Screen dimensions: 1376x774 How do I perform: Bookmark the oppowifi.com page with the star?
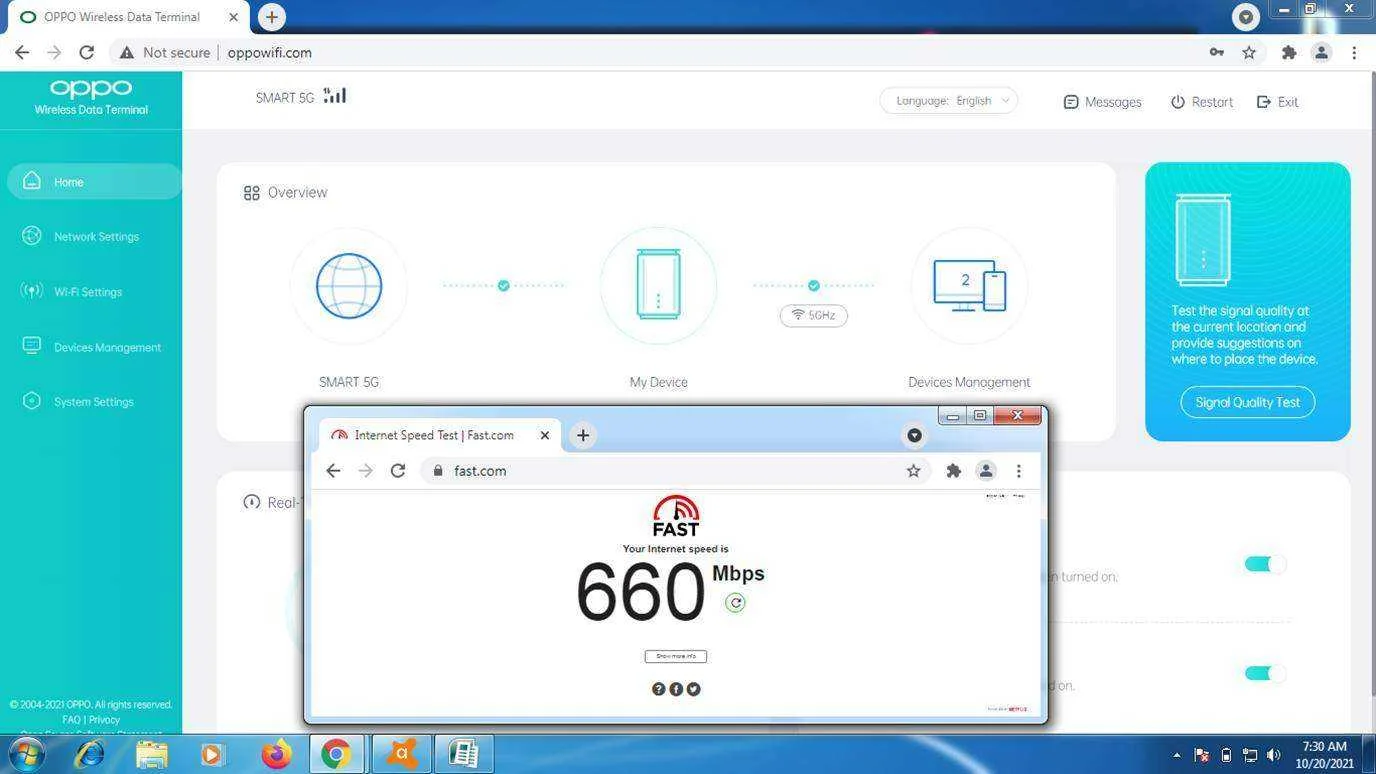[1249, 53]
